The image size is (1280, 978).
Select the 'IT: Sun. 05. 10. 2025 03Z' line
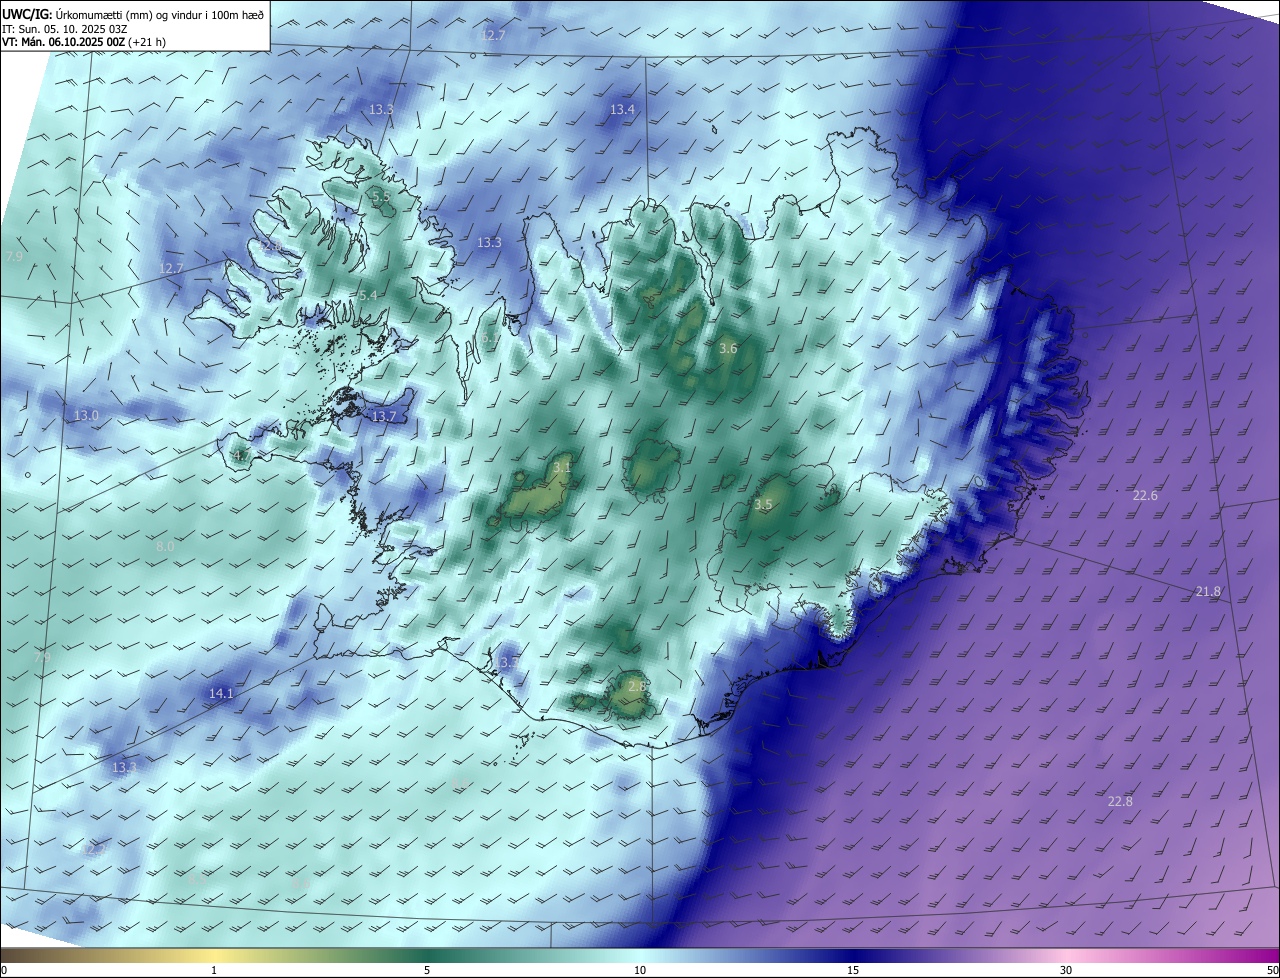tap(65, 28)
